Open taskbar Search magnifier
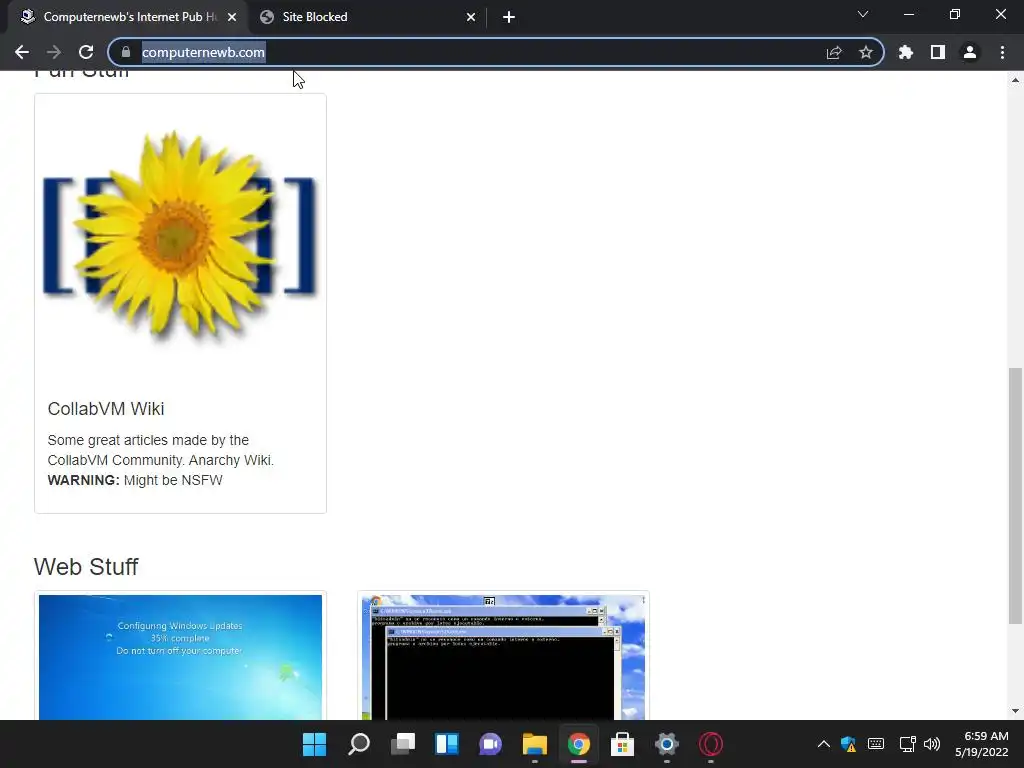The width and height of the screenshot is (1024, 768). pos(359,744)
